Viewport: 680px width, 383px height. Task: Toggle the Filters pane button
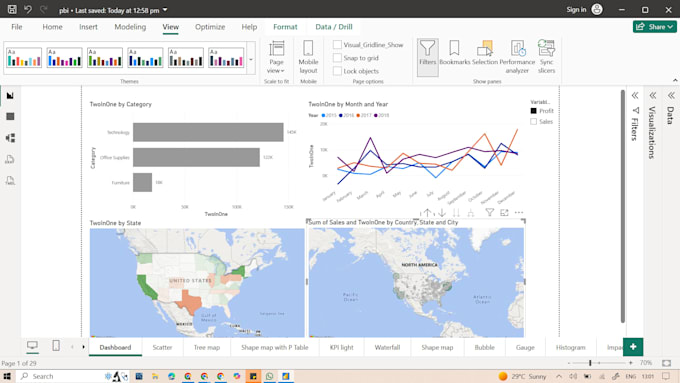click(x=428, y=57)
